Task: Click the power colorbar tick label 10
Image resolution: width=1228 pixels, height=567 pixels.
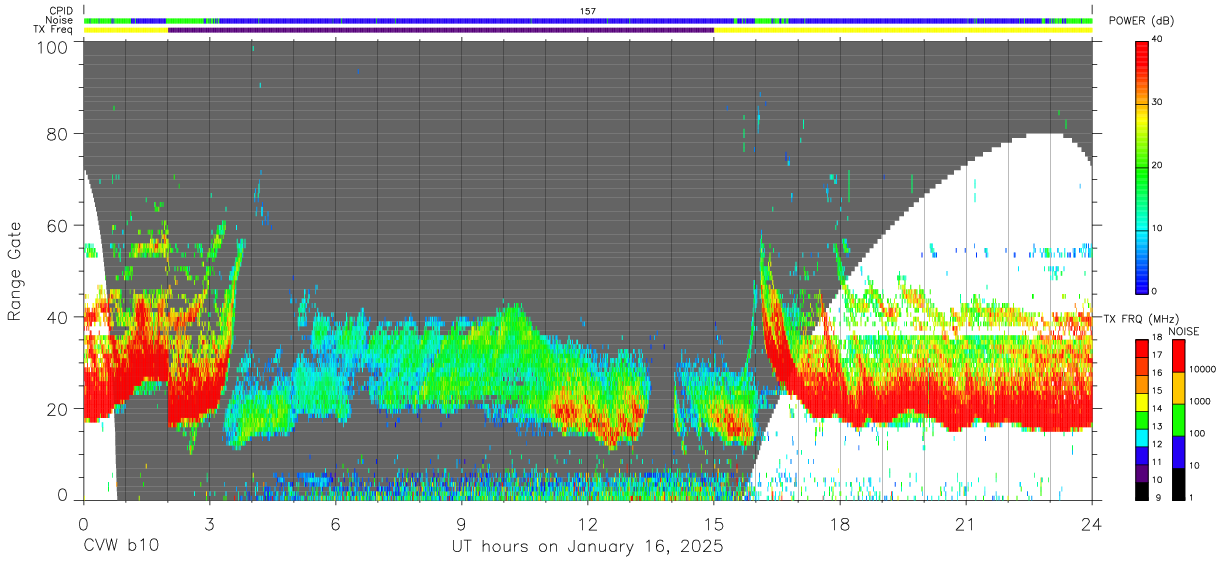Action: point(1159,228)
